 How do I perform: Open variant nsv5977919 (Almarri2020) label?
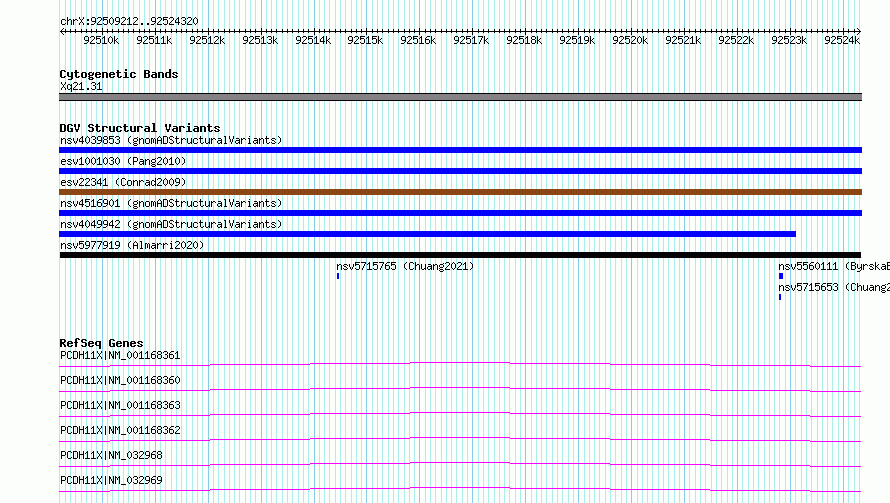(x=132, y=245)
